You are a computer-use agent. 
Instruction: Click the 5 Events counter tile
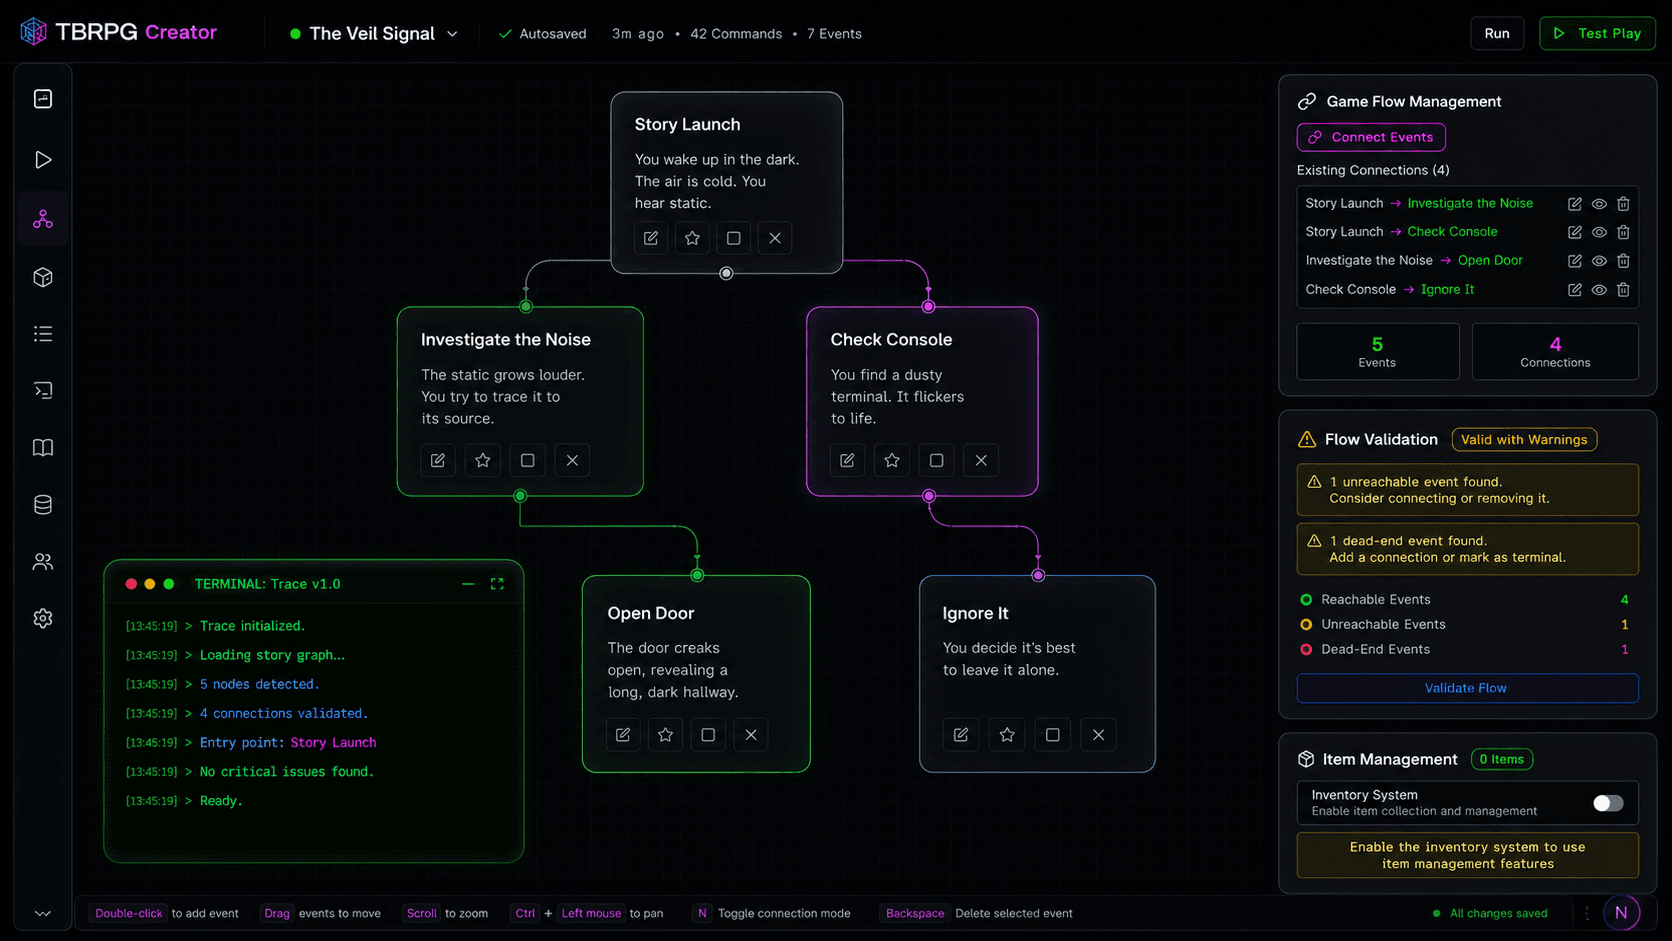point(1378,352)
